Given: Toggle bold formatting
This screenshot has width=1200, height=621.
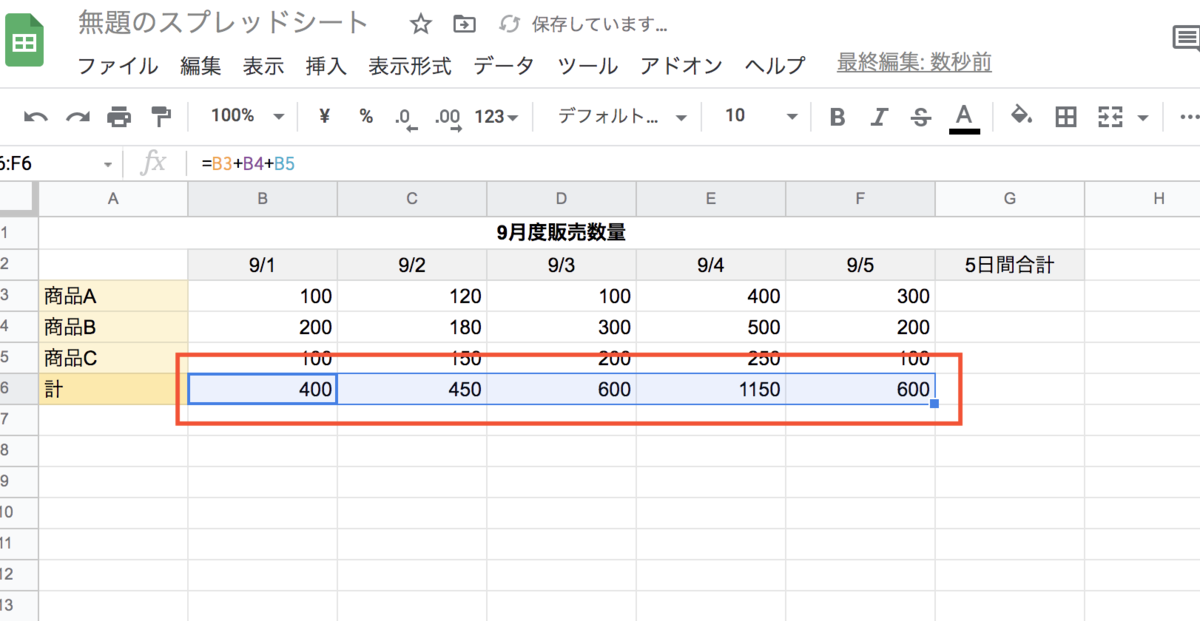Looking at the screenshot, I should tap(837, 116).
